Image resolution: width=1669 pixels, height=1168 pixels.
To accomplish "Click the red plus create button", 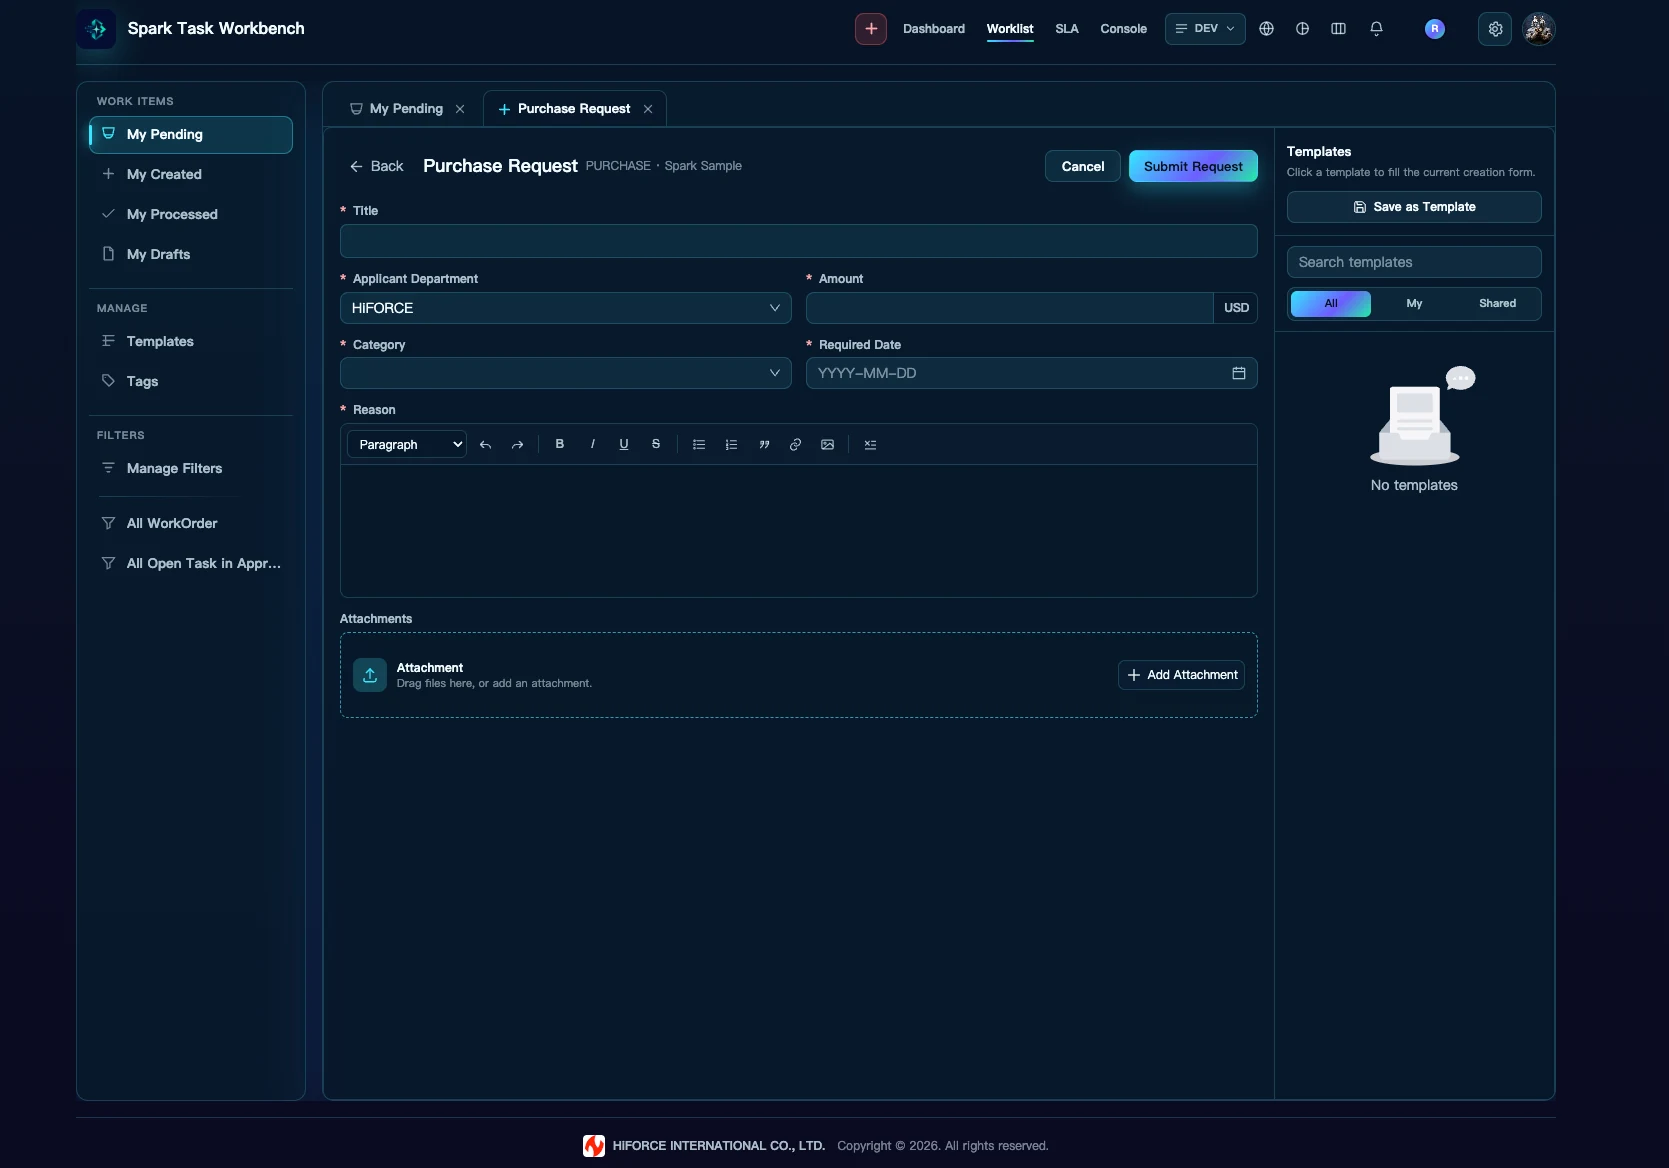I will 870,29.
